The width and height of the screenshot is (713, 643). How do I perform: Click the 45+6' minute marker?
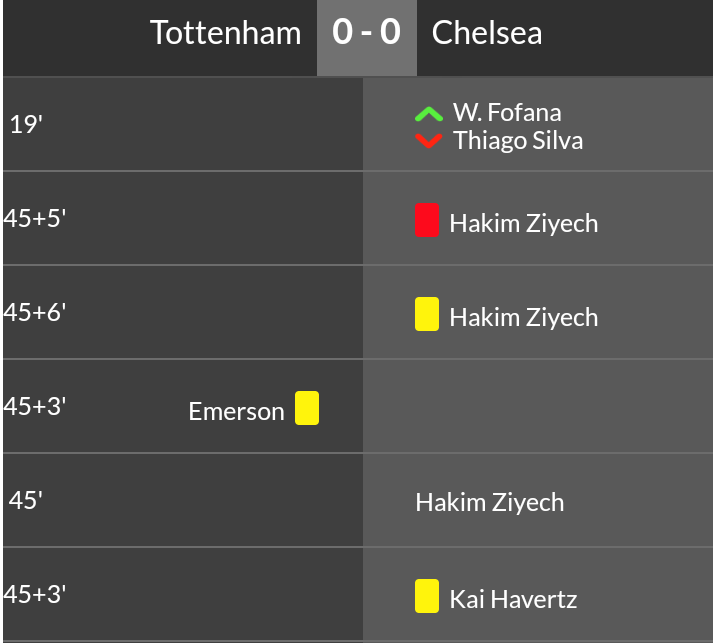[35, 312]
